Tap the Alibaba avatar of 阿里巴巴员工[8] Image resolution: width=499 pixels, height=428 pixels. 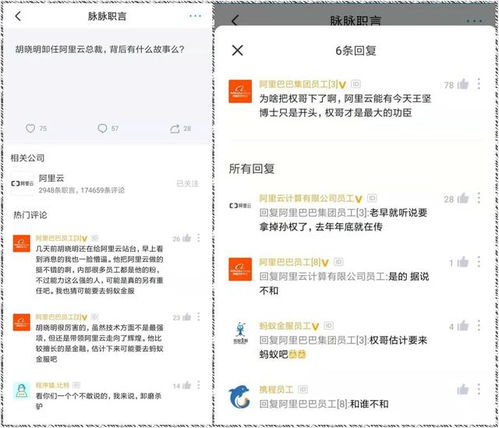[x=240, y=269]
